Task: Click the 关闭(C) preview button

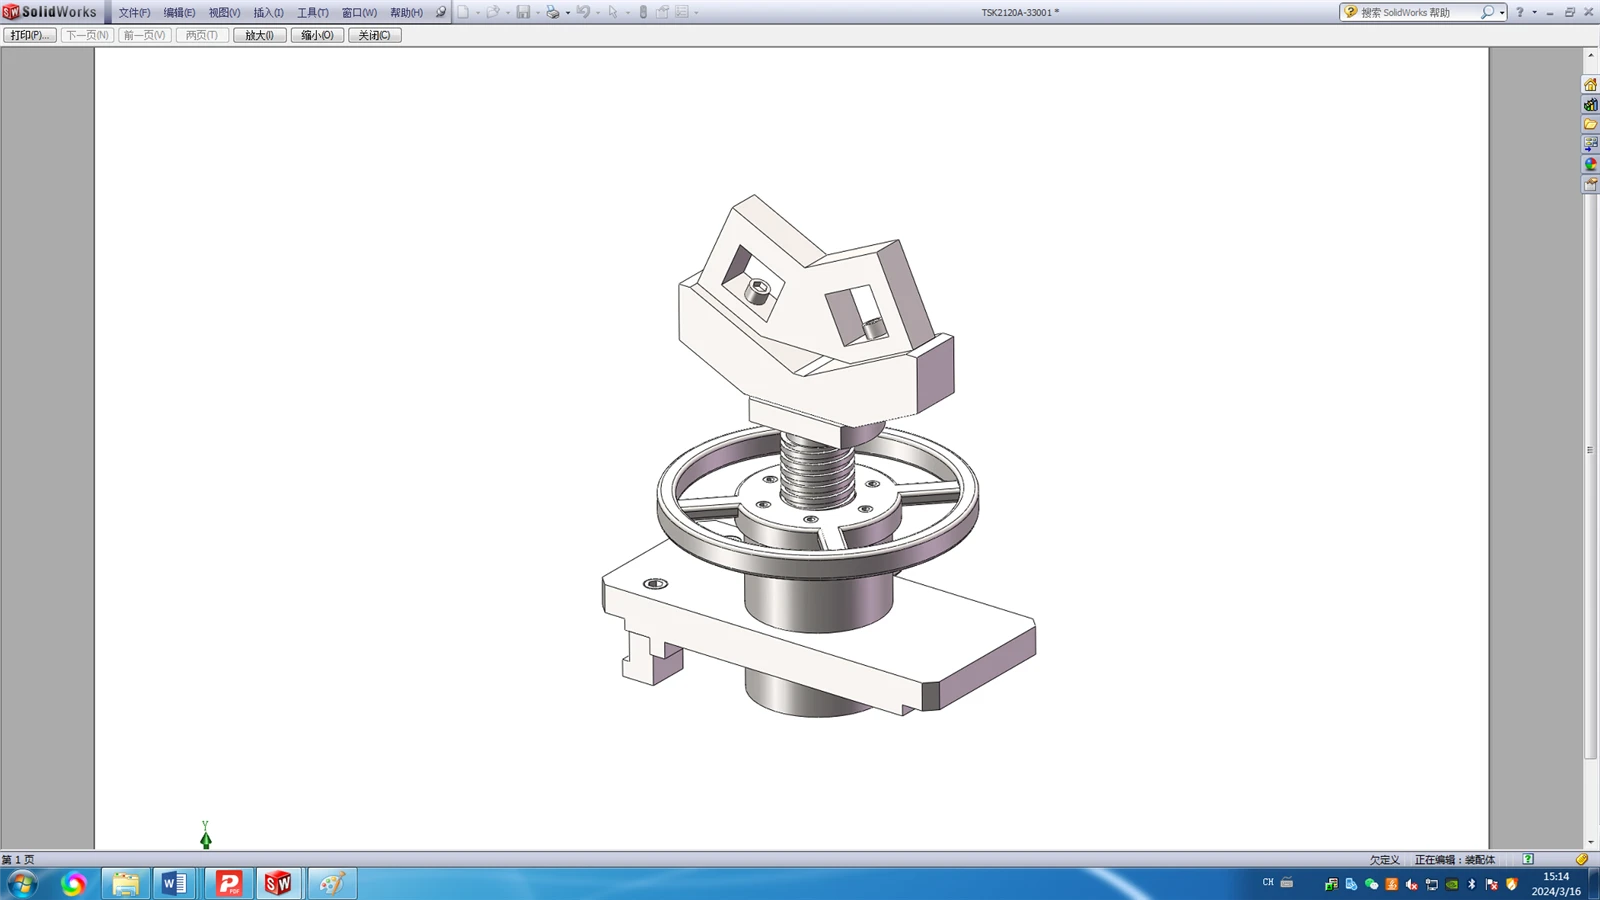Action: point(375,35)
